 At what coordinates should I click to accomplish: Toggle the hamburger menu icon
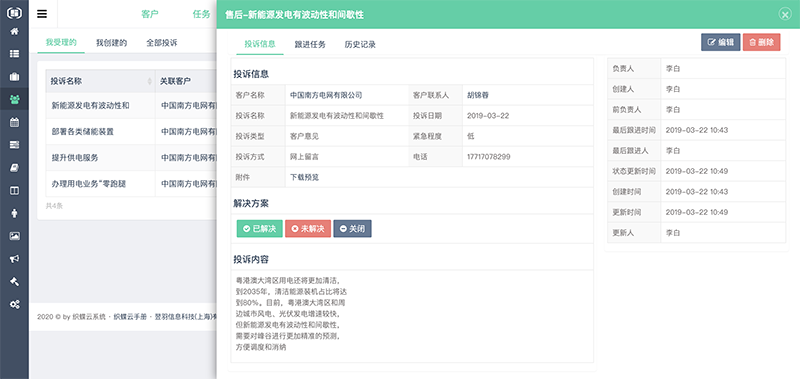42,14
